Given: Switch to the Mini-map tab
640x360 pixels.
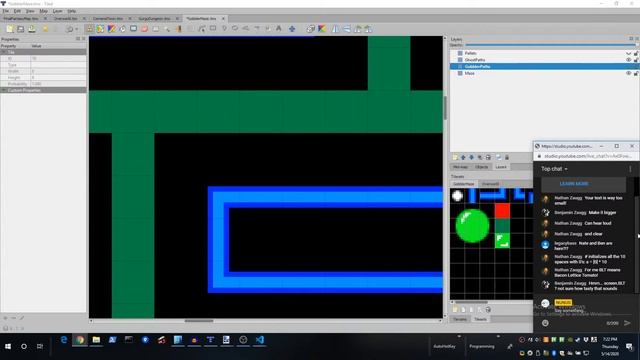Looking at the screenshot, I should pos(460,167).
